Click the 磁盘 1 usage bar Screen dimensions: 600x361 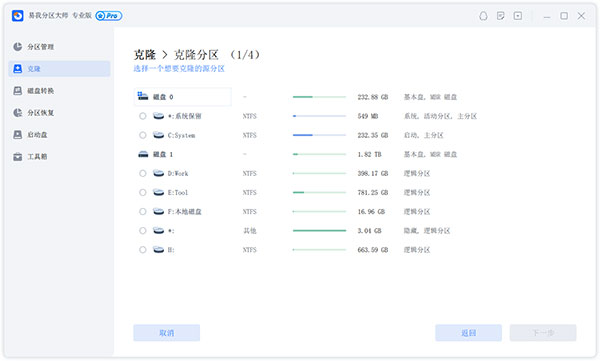[x=319, y=154]
